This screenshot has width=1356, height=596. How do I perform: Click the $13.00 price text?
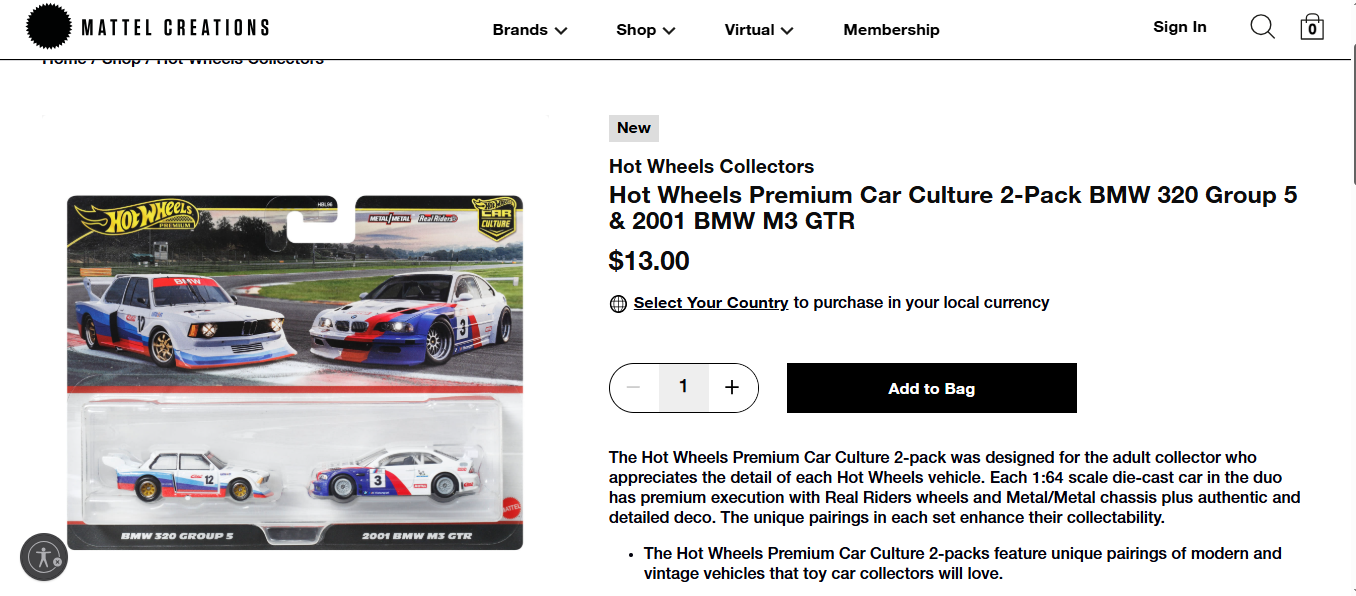tap(649, 261)
